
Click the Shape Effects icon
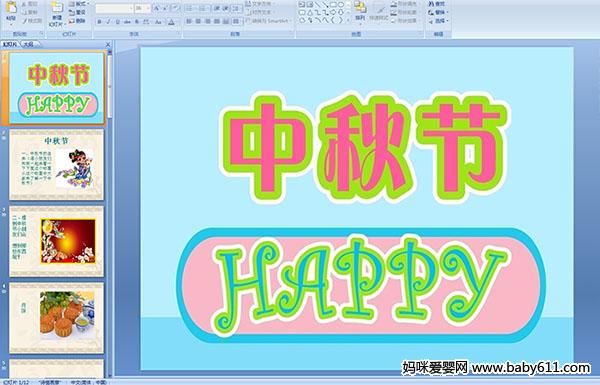(394, 21)
